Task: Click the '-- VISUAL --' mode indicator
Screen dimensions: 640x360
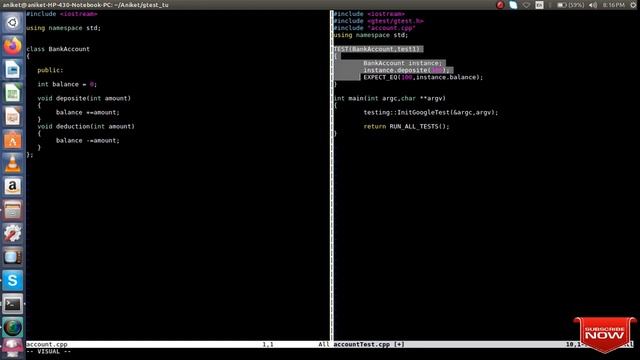Action: [49, 351]
